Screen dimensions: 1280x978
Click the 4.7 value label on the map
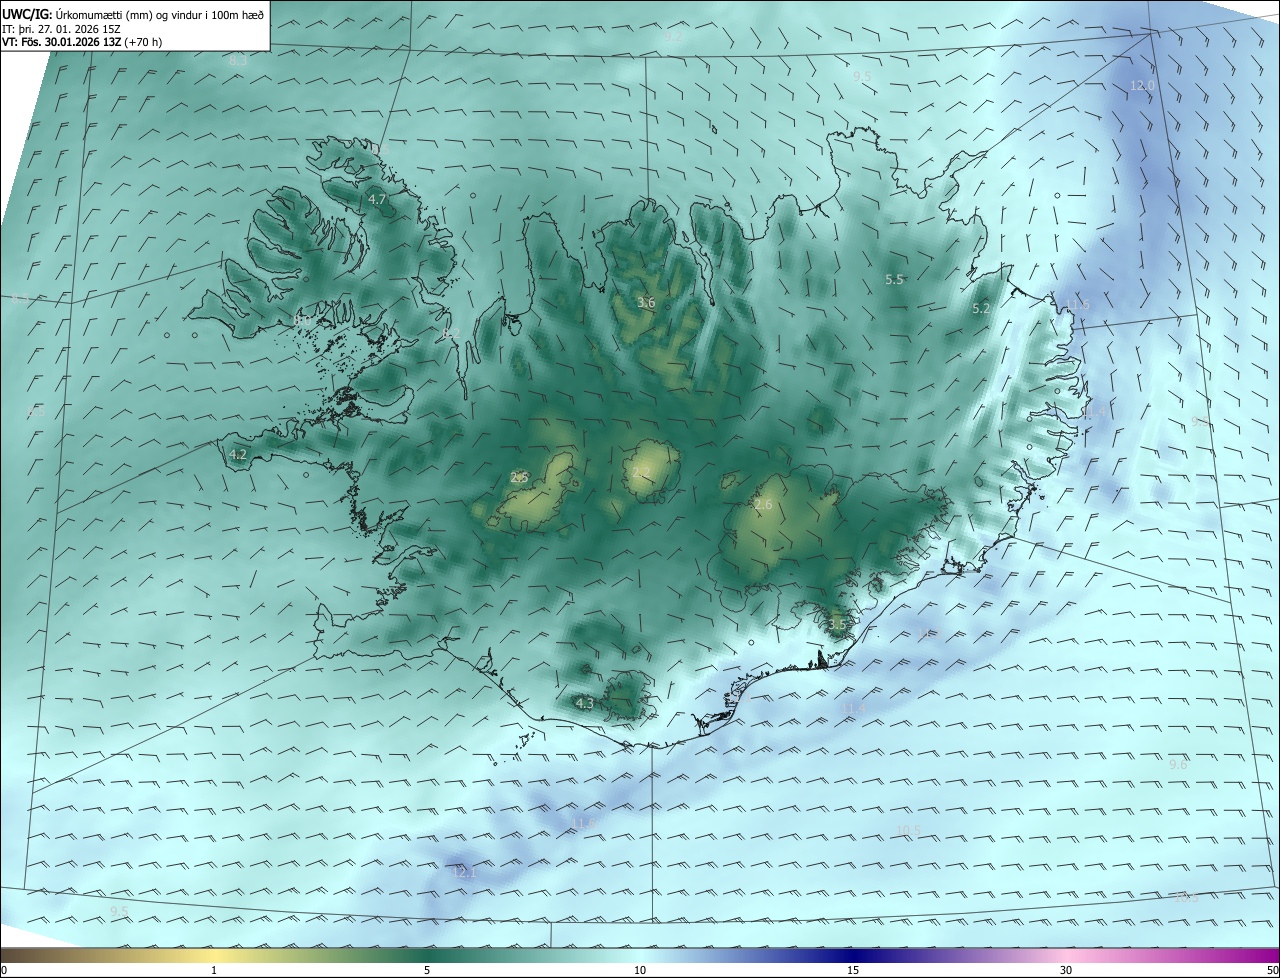point(377,200)
